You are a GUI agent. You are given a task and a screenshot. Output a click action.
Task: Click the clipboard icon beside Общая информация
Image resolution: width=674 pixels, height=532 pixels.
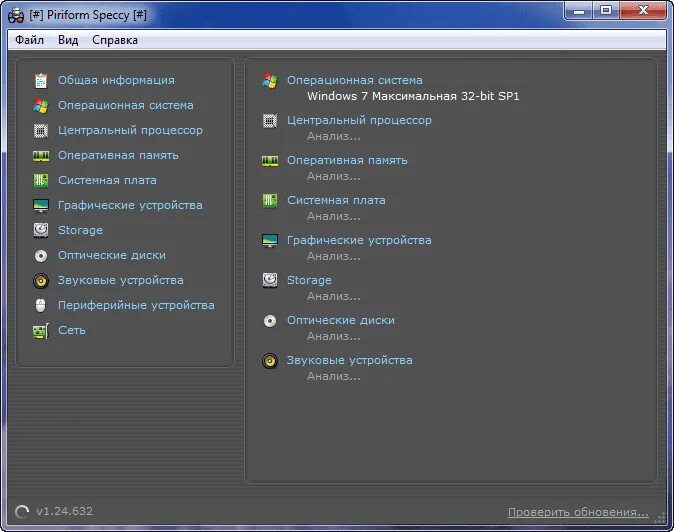41,80
